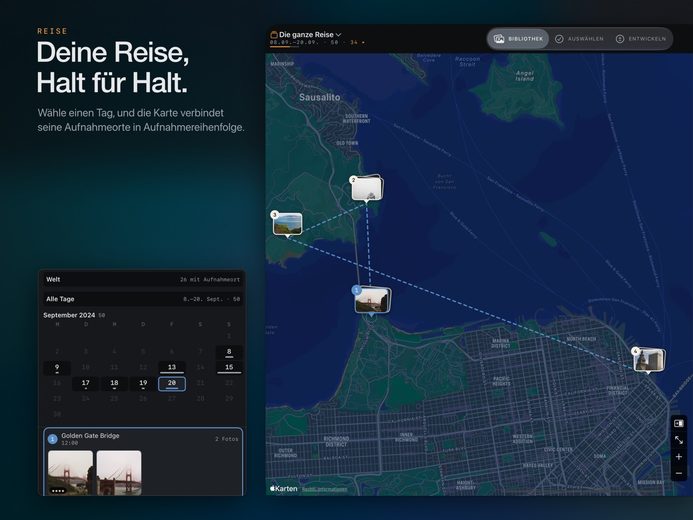The width and height of the screenshot is (693, 520).
Task: Click the Apple Karten logo on map
Action: point(283,489)
